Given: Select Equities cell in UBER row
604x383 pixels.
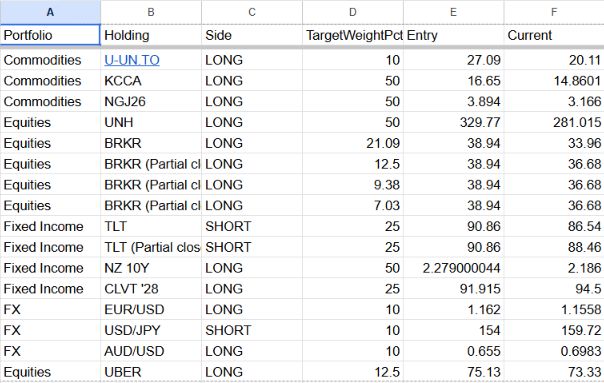Looking at the screenshot, I should pyautogui.click(x=50, y=372).
